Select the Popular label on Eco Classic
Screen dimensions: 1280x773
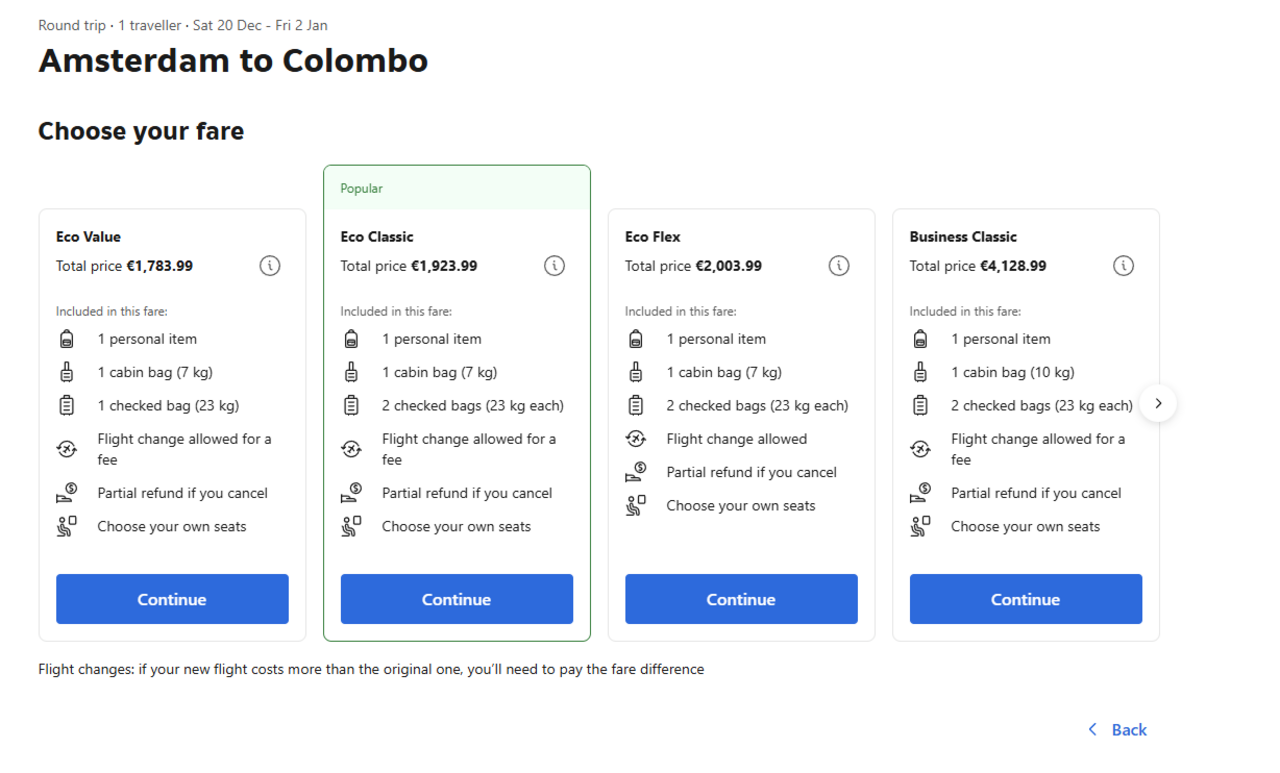coord(362,189)
